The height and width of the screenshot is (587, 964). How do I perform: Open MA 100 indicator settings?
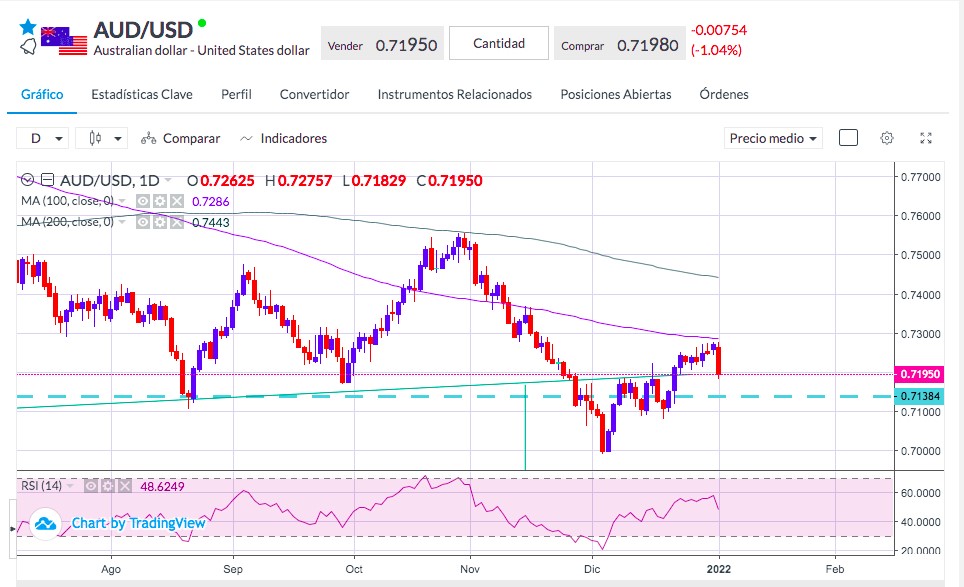coord(160,201)
